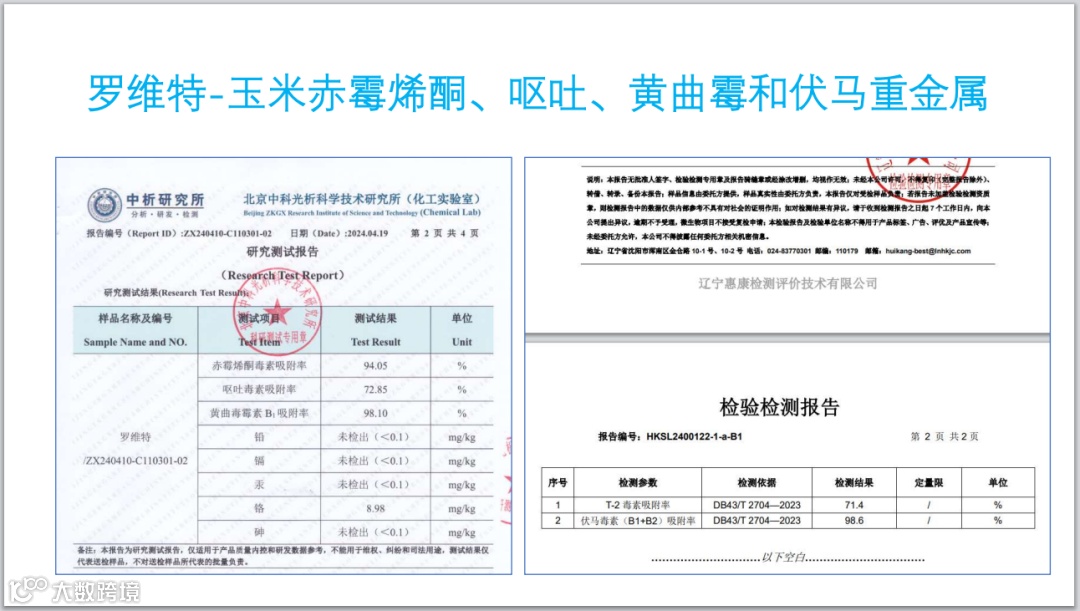This screenshot has height=611, width=1080.
Task: Select the left research test report image
Action: [x=284, y=366]
